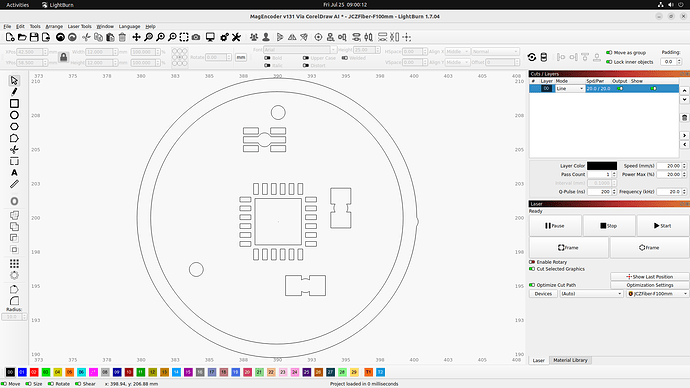Click the Stop button

point(609,226)
